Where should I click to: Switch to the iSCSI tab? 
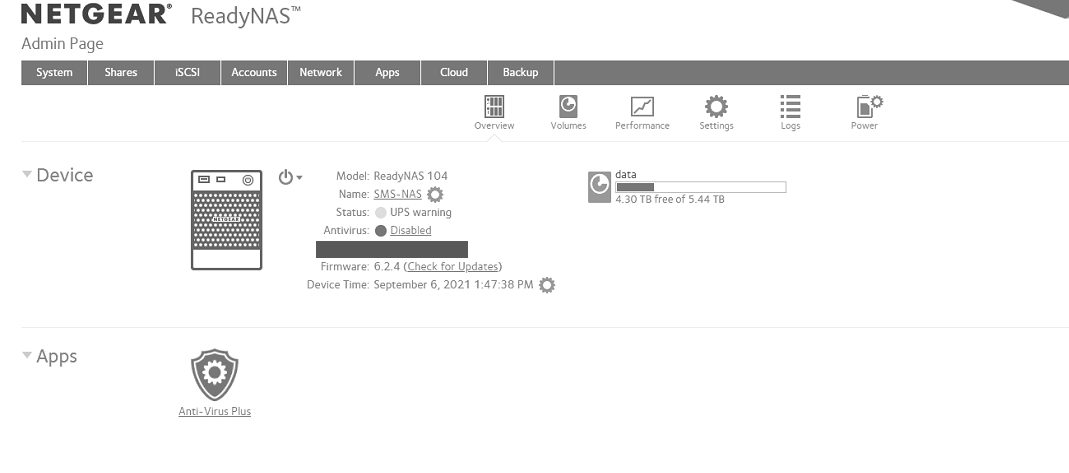(x=187, y=72)
